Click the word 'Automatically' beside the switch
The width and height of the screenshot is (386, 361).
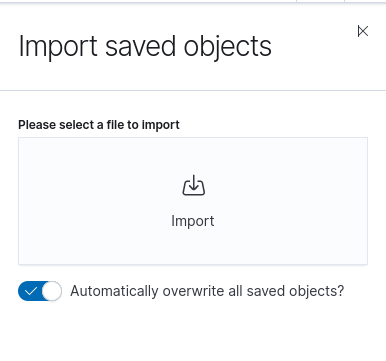pyautogui.click(x=114, y=291)
